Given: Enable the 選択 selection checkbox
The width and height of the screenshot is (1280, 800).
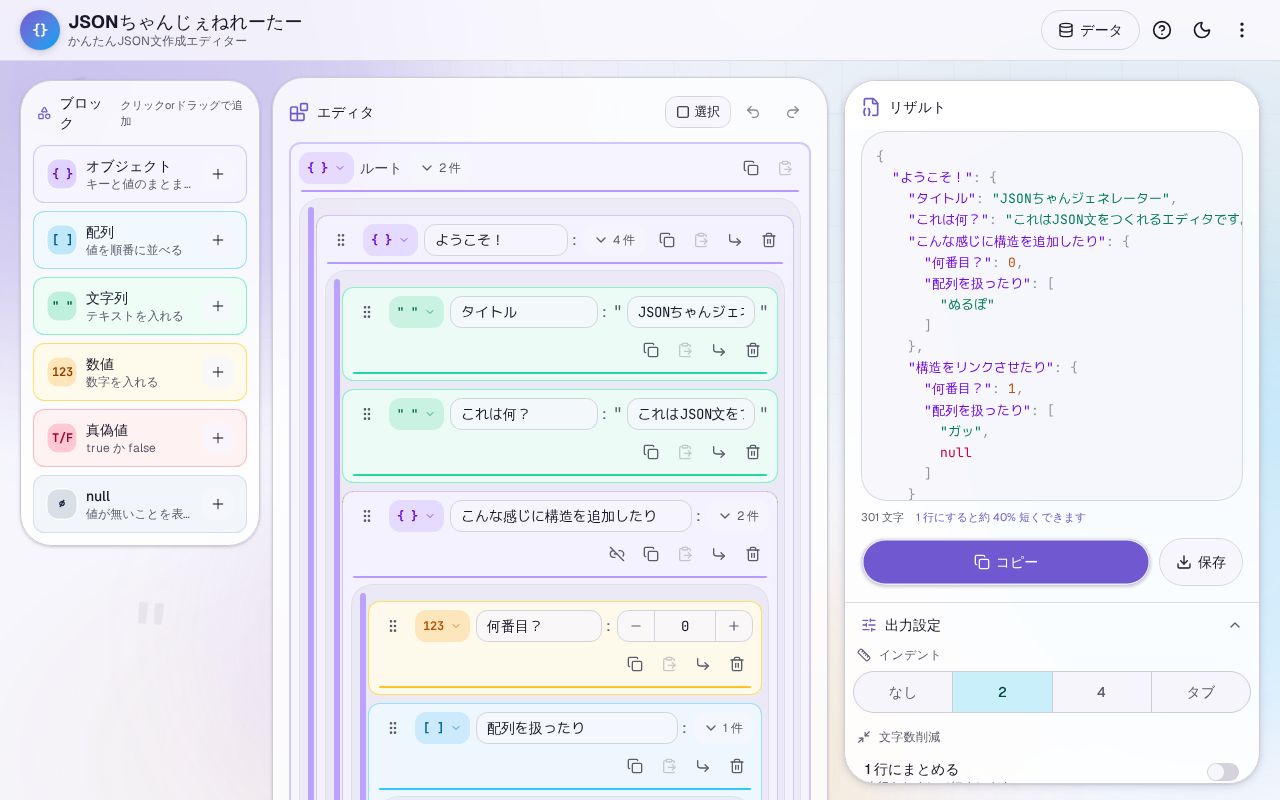Looking at the screenshot, I should 698,112.
